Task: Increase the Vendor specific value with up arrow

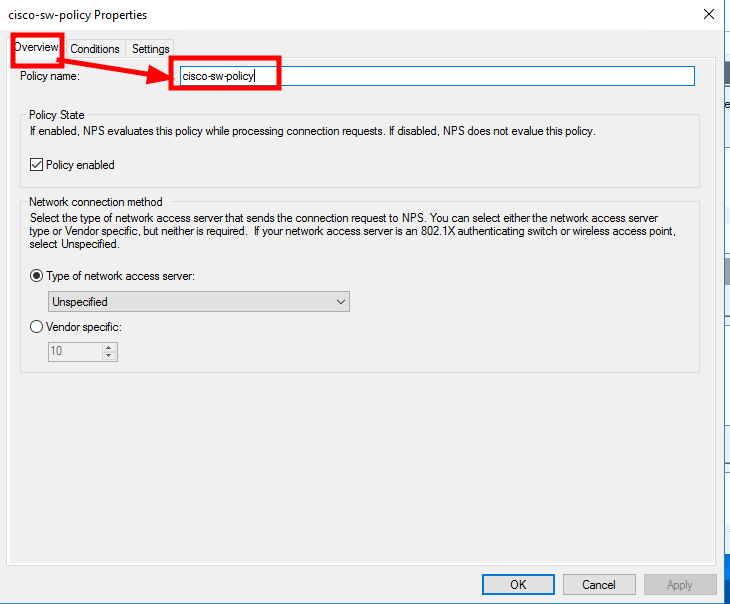Action: (x=108, y=347)
